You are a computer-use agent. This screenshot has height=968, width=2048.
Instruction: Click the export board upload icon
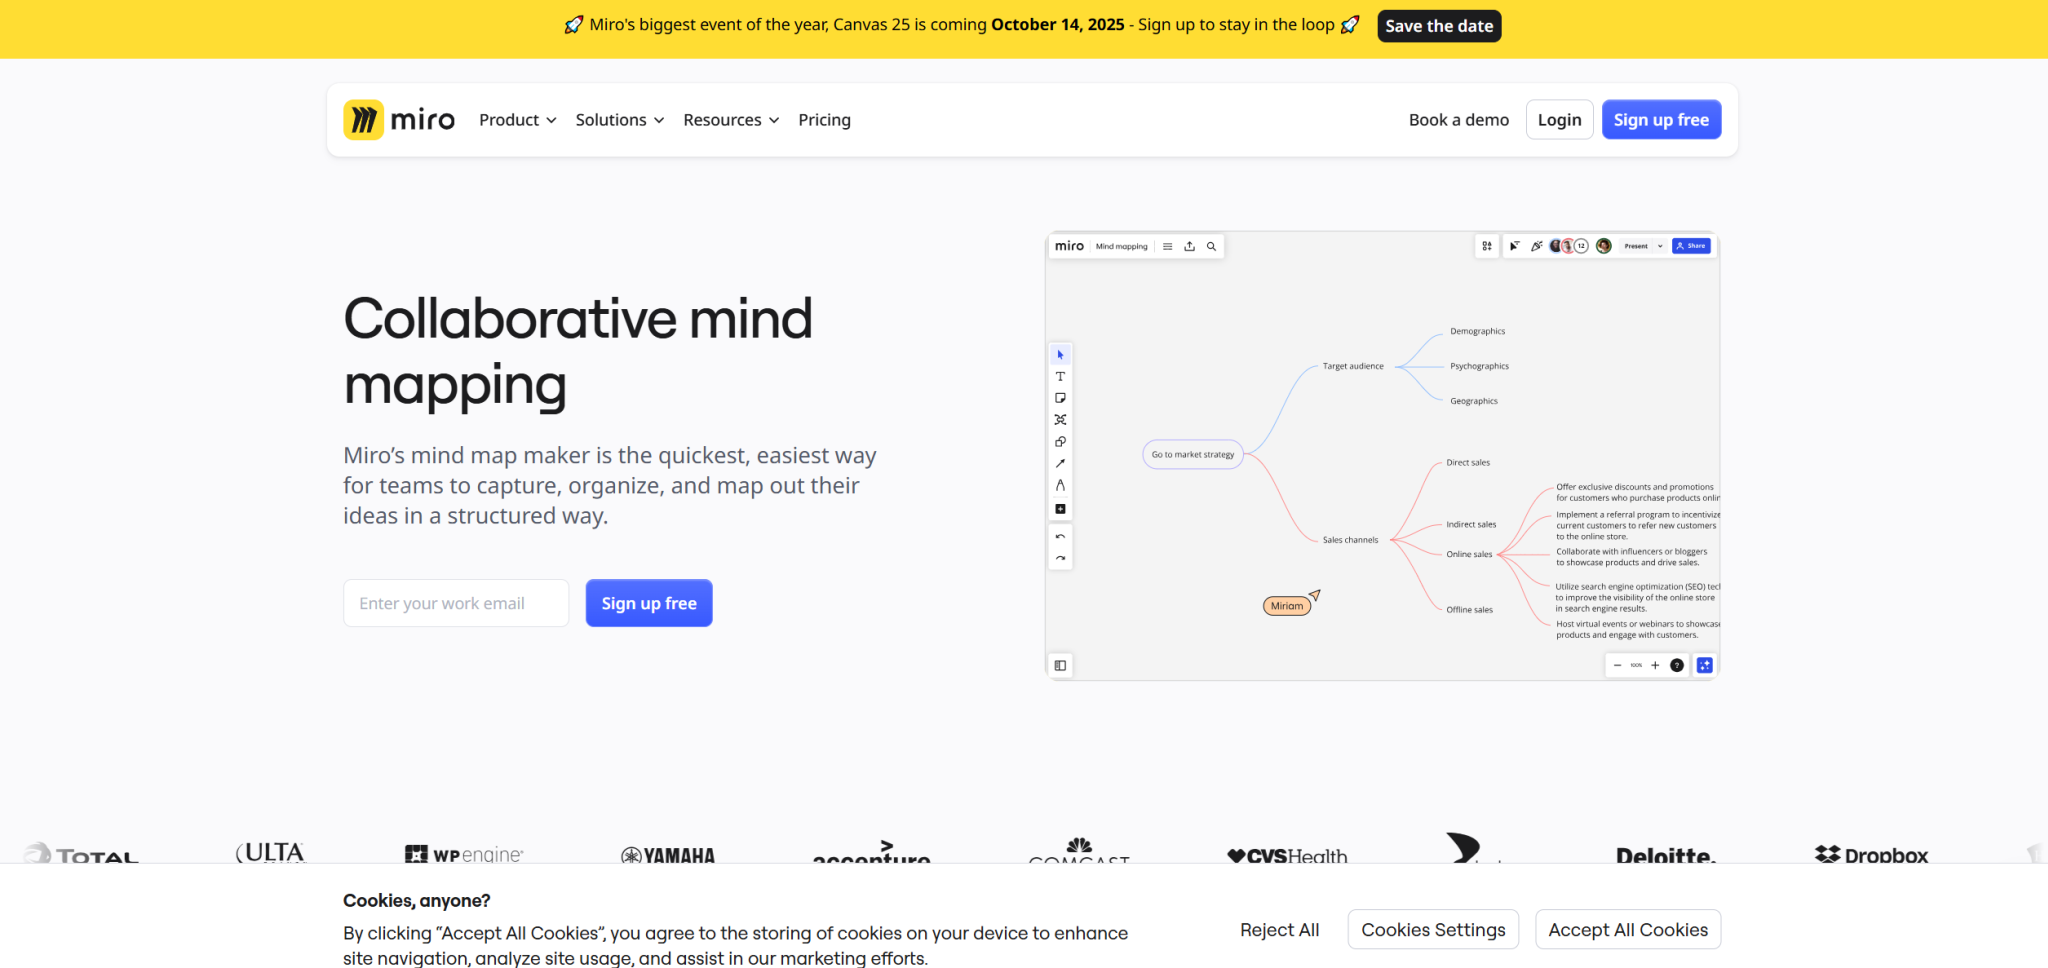pos(1189,246)
